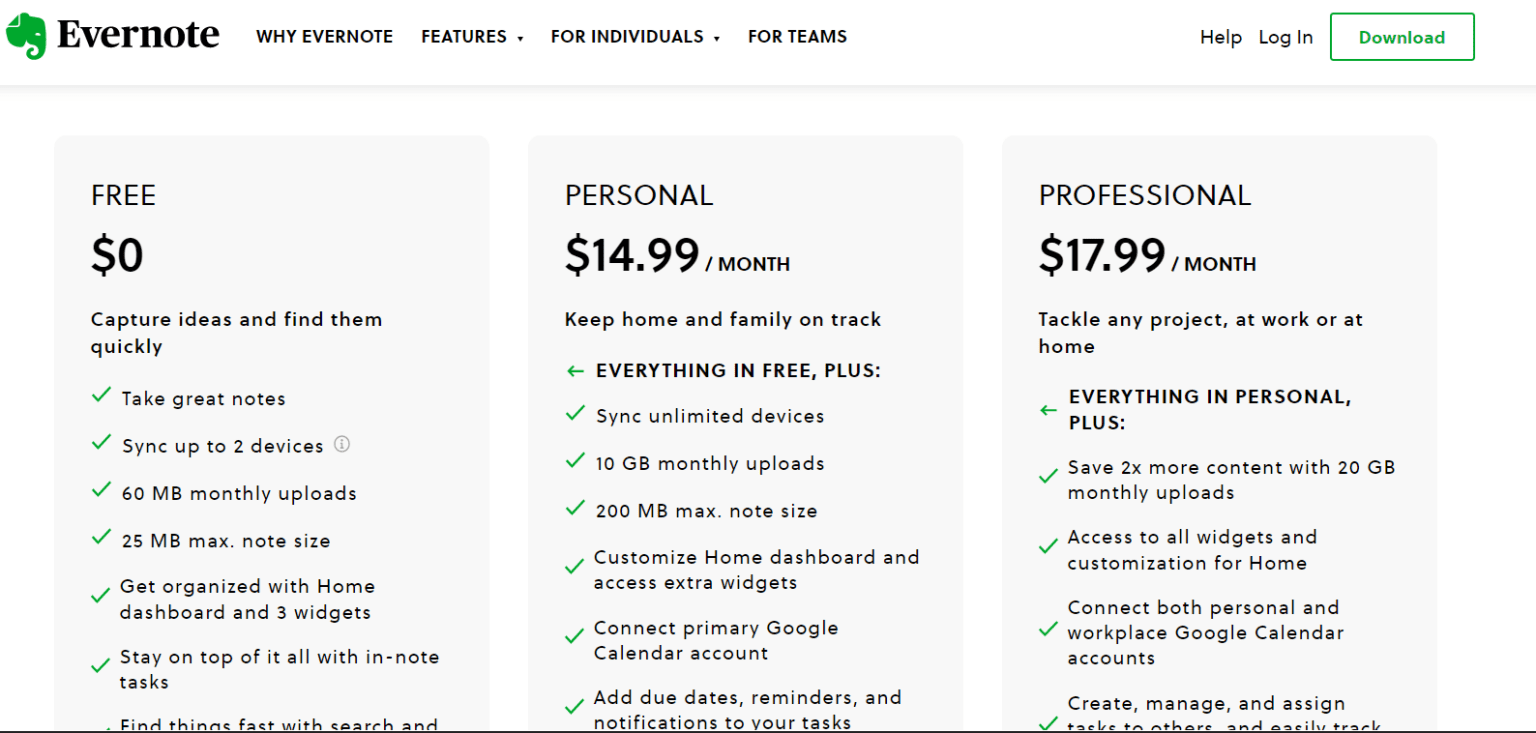Click the green arrow before Everything in Free, Plus

(x=575, y=371)
